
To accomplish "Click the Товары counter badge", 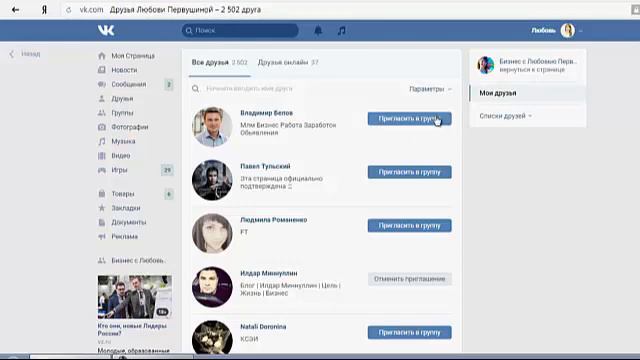I will [x=169, y=194].
